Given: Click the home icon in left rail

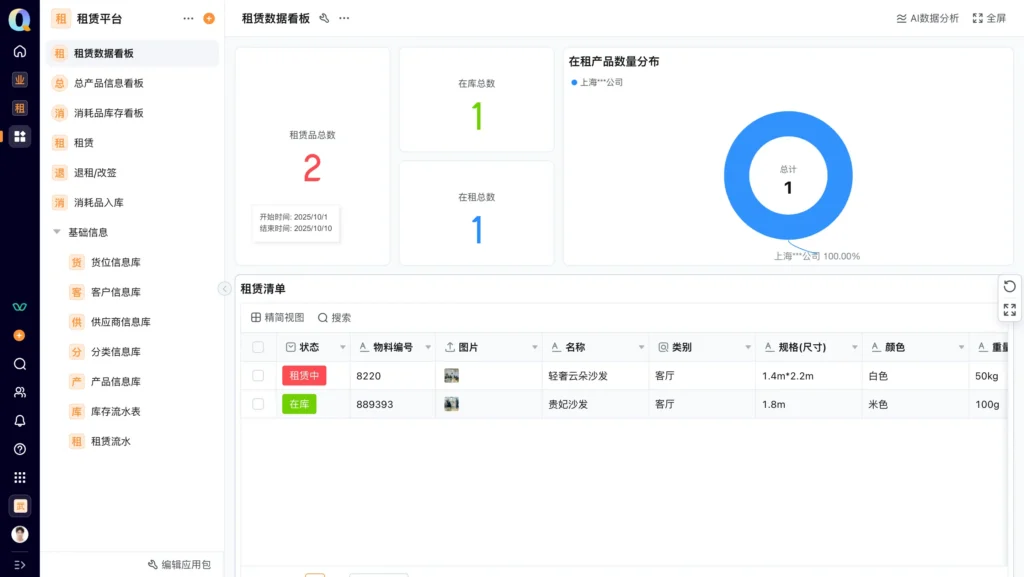Looking at the screenshot, I should (19, 51).
